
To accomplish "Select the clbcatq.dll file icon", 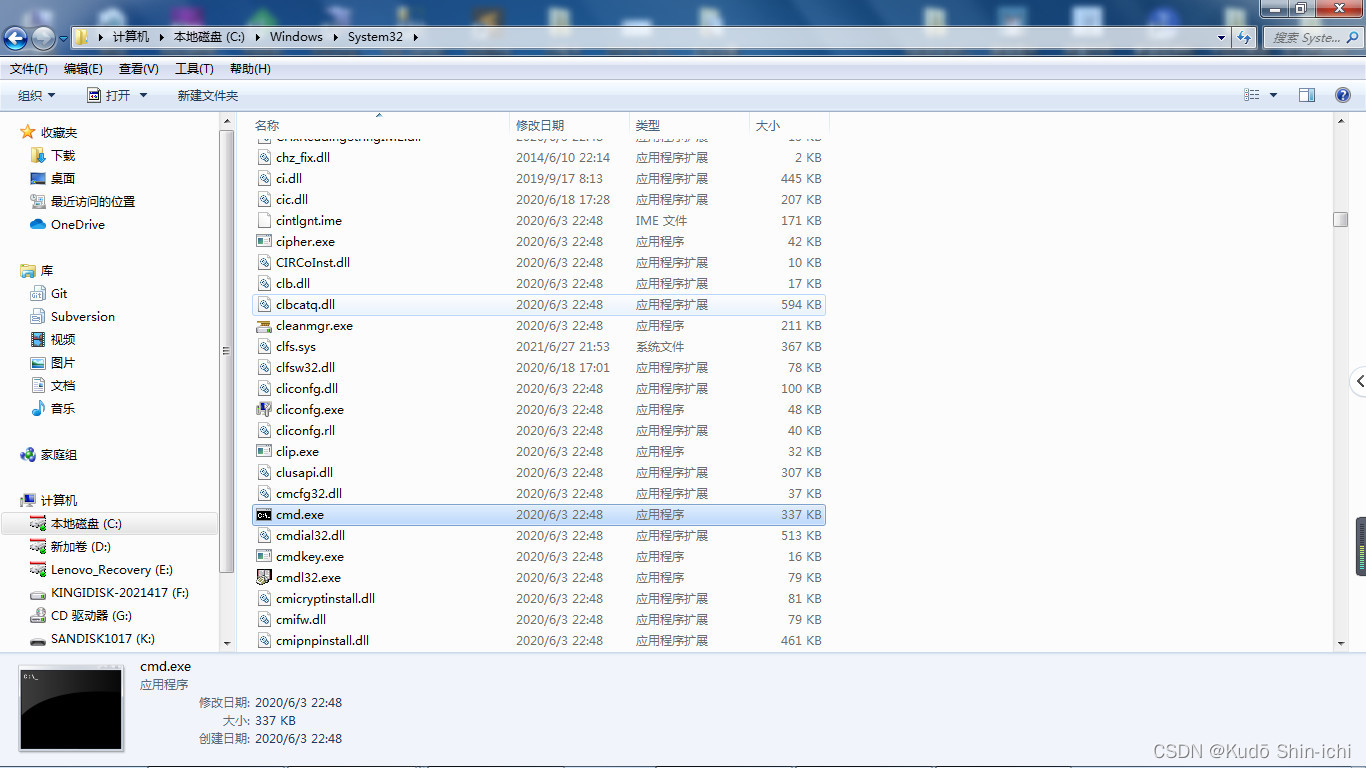I will [x=264, y=305].
